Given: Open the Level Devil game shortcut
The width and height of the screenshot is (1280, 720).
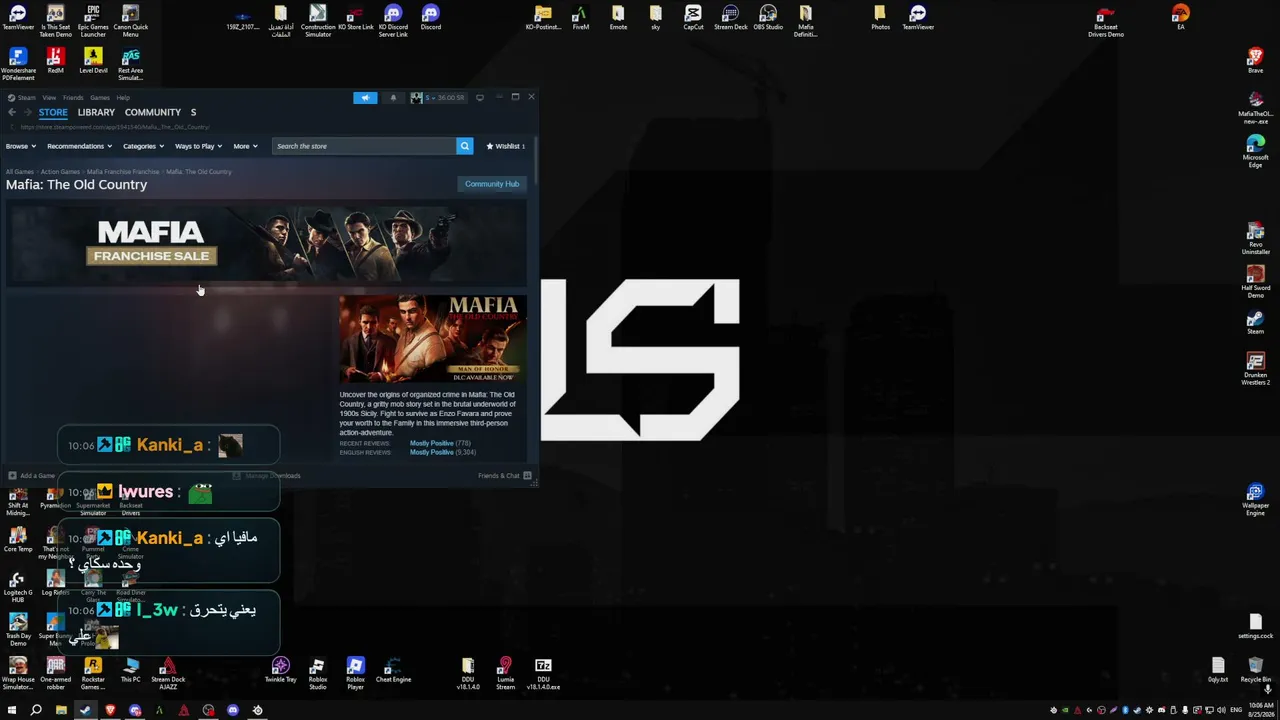Looking at the screenshot, I should pyautogui.click(x=93, y=60).
